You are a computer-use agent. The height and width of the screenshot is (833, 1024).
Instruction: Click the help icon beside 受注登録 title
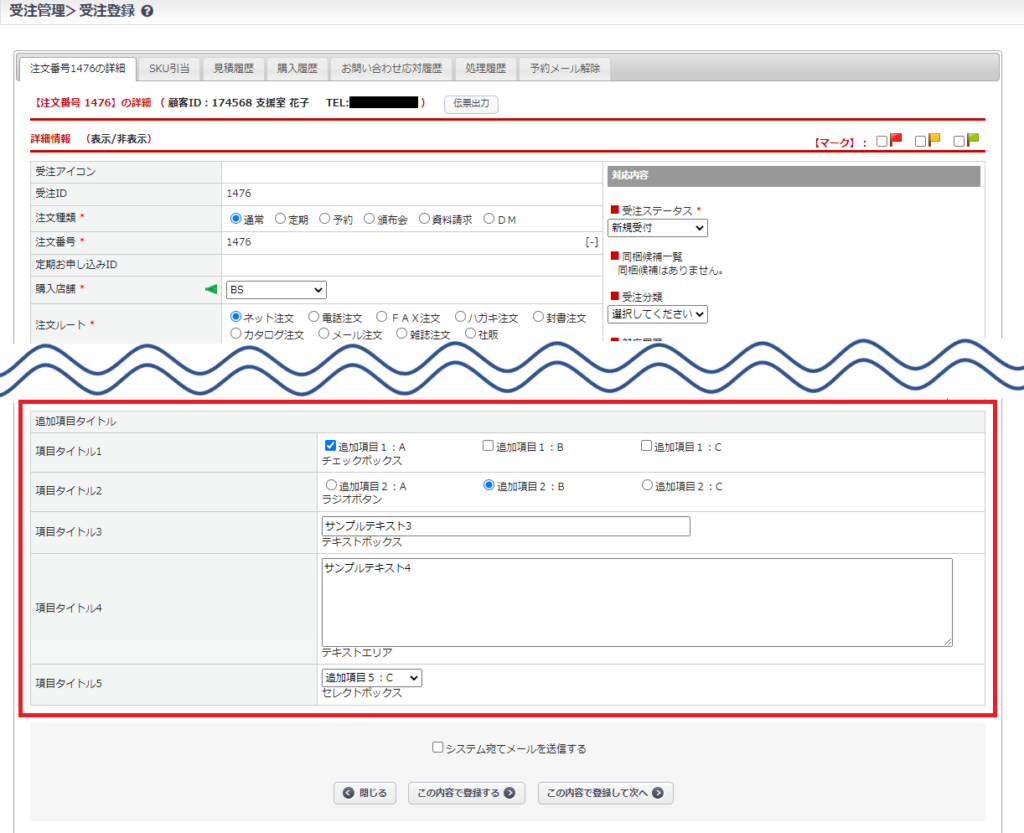(148, 11)
